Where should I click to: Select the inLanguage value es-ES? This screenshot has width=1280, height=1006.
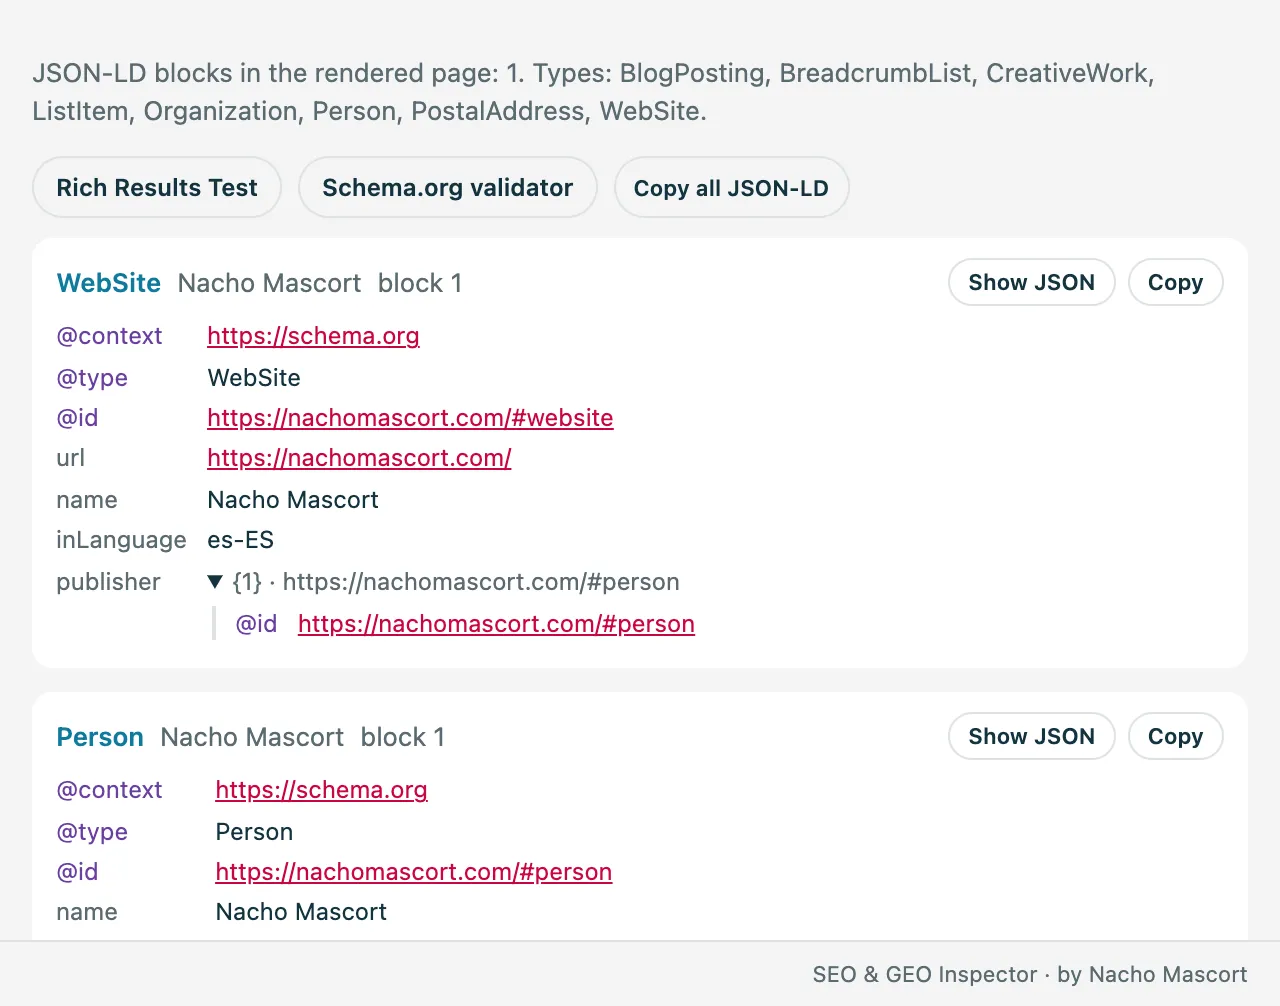pyautogui.click(x=240, y=540)
